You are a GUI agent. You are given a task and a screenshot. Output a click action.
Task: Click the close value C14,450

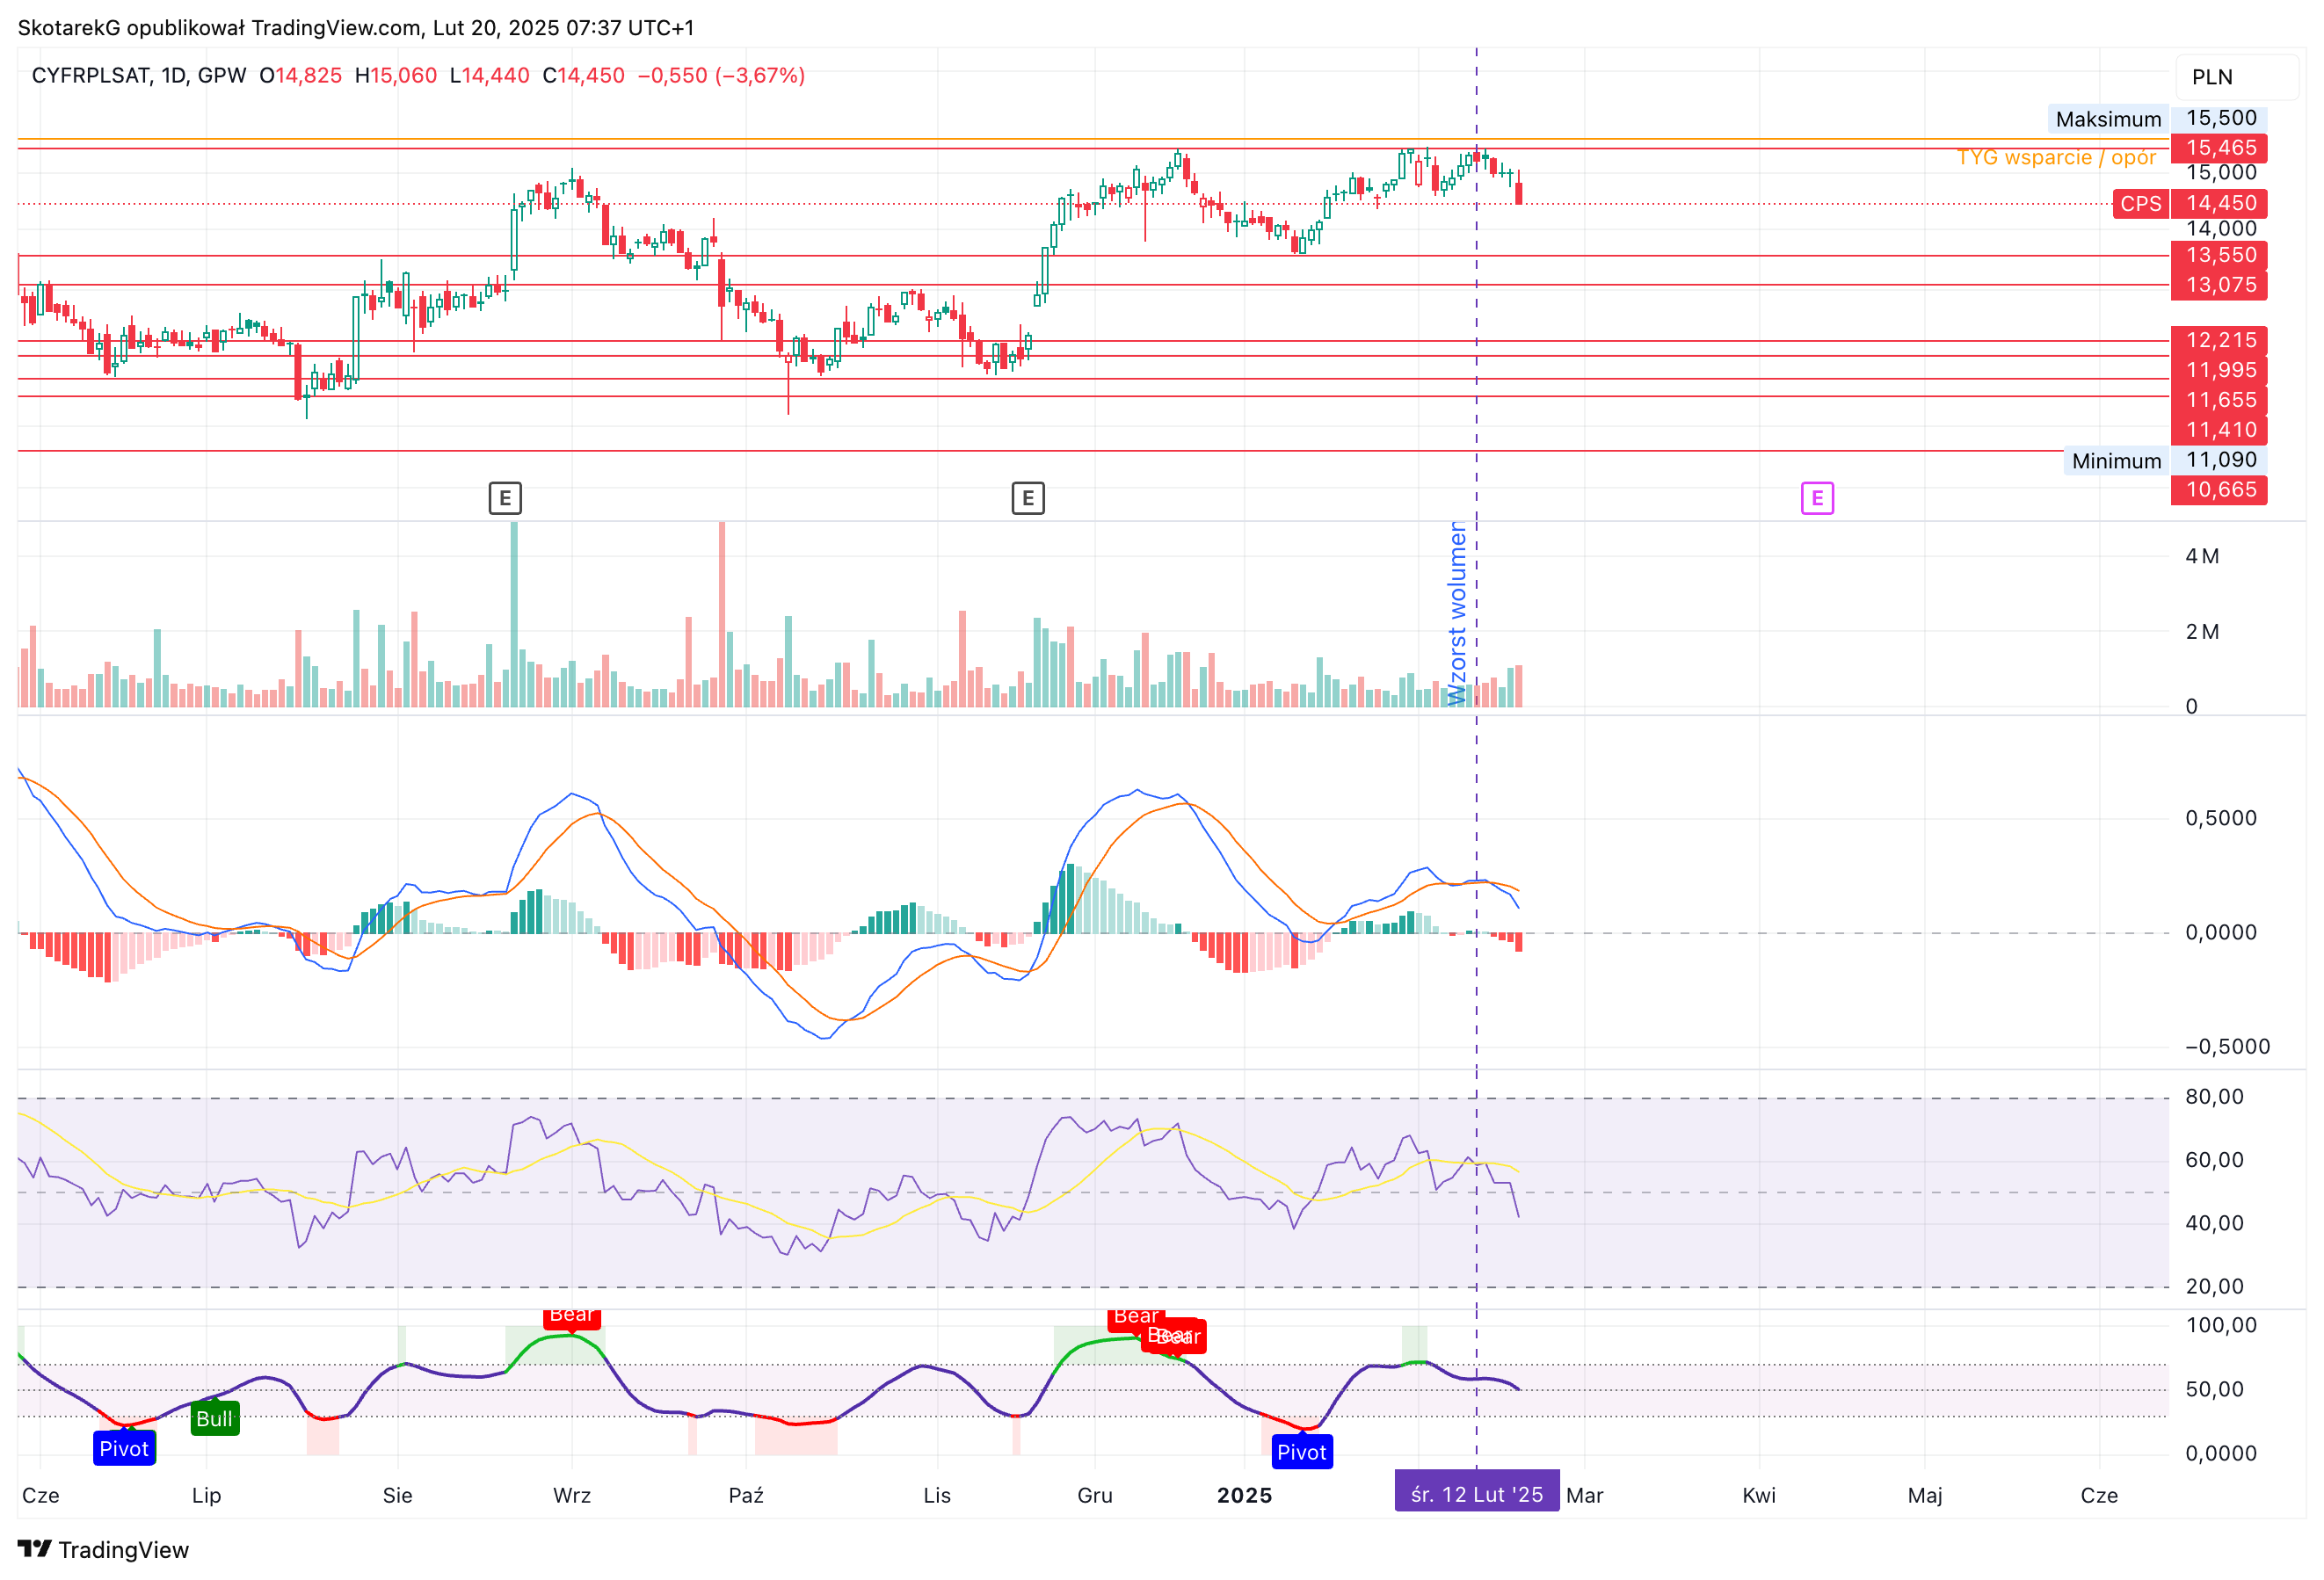coord(583,76)
